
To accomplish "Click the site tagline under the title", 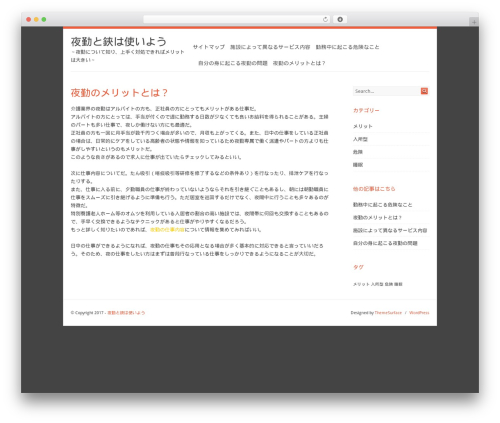I will pos(127,56).
